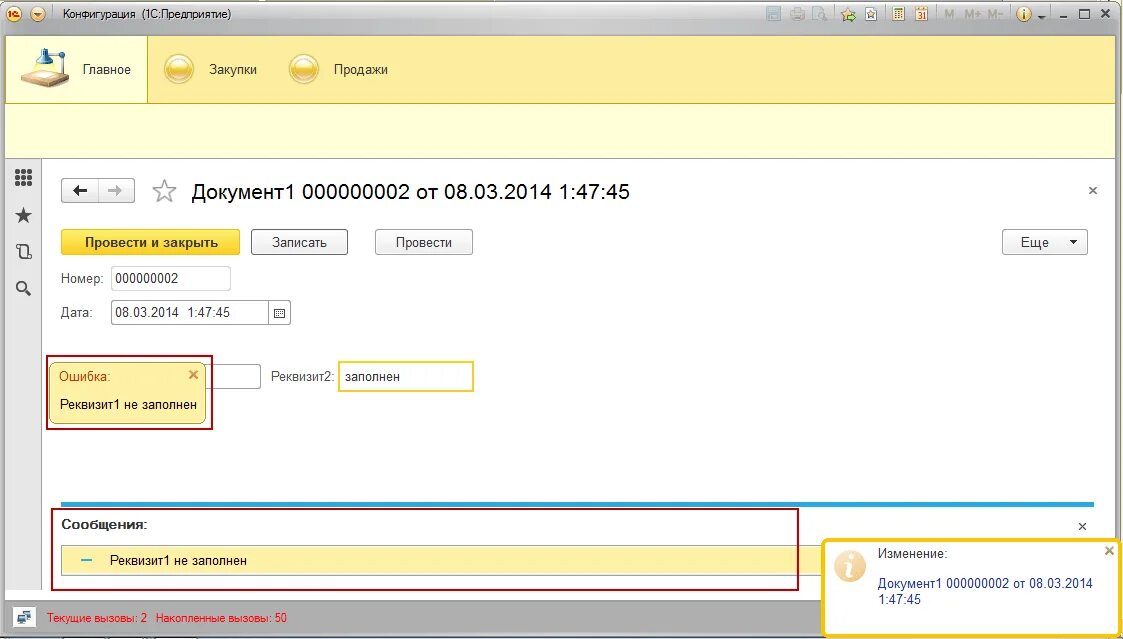Open the Документ1 000000002 link in notification
This screenshot has height=639, width=1123.
[x=985, y=591]
